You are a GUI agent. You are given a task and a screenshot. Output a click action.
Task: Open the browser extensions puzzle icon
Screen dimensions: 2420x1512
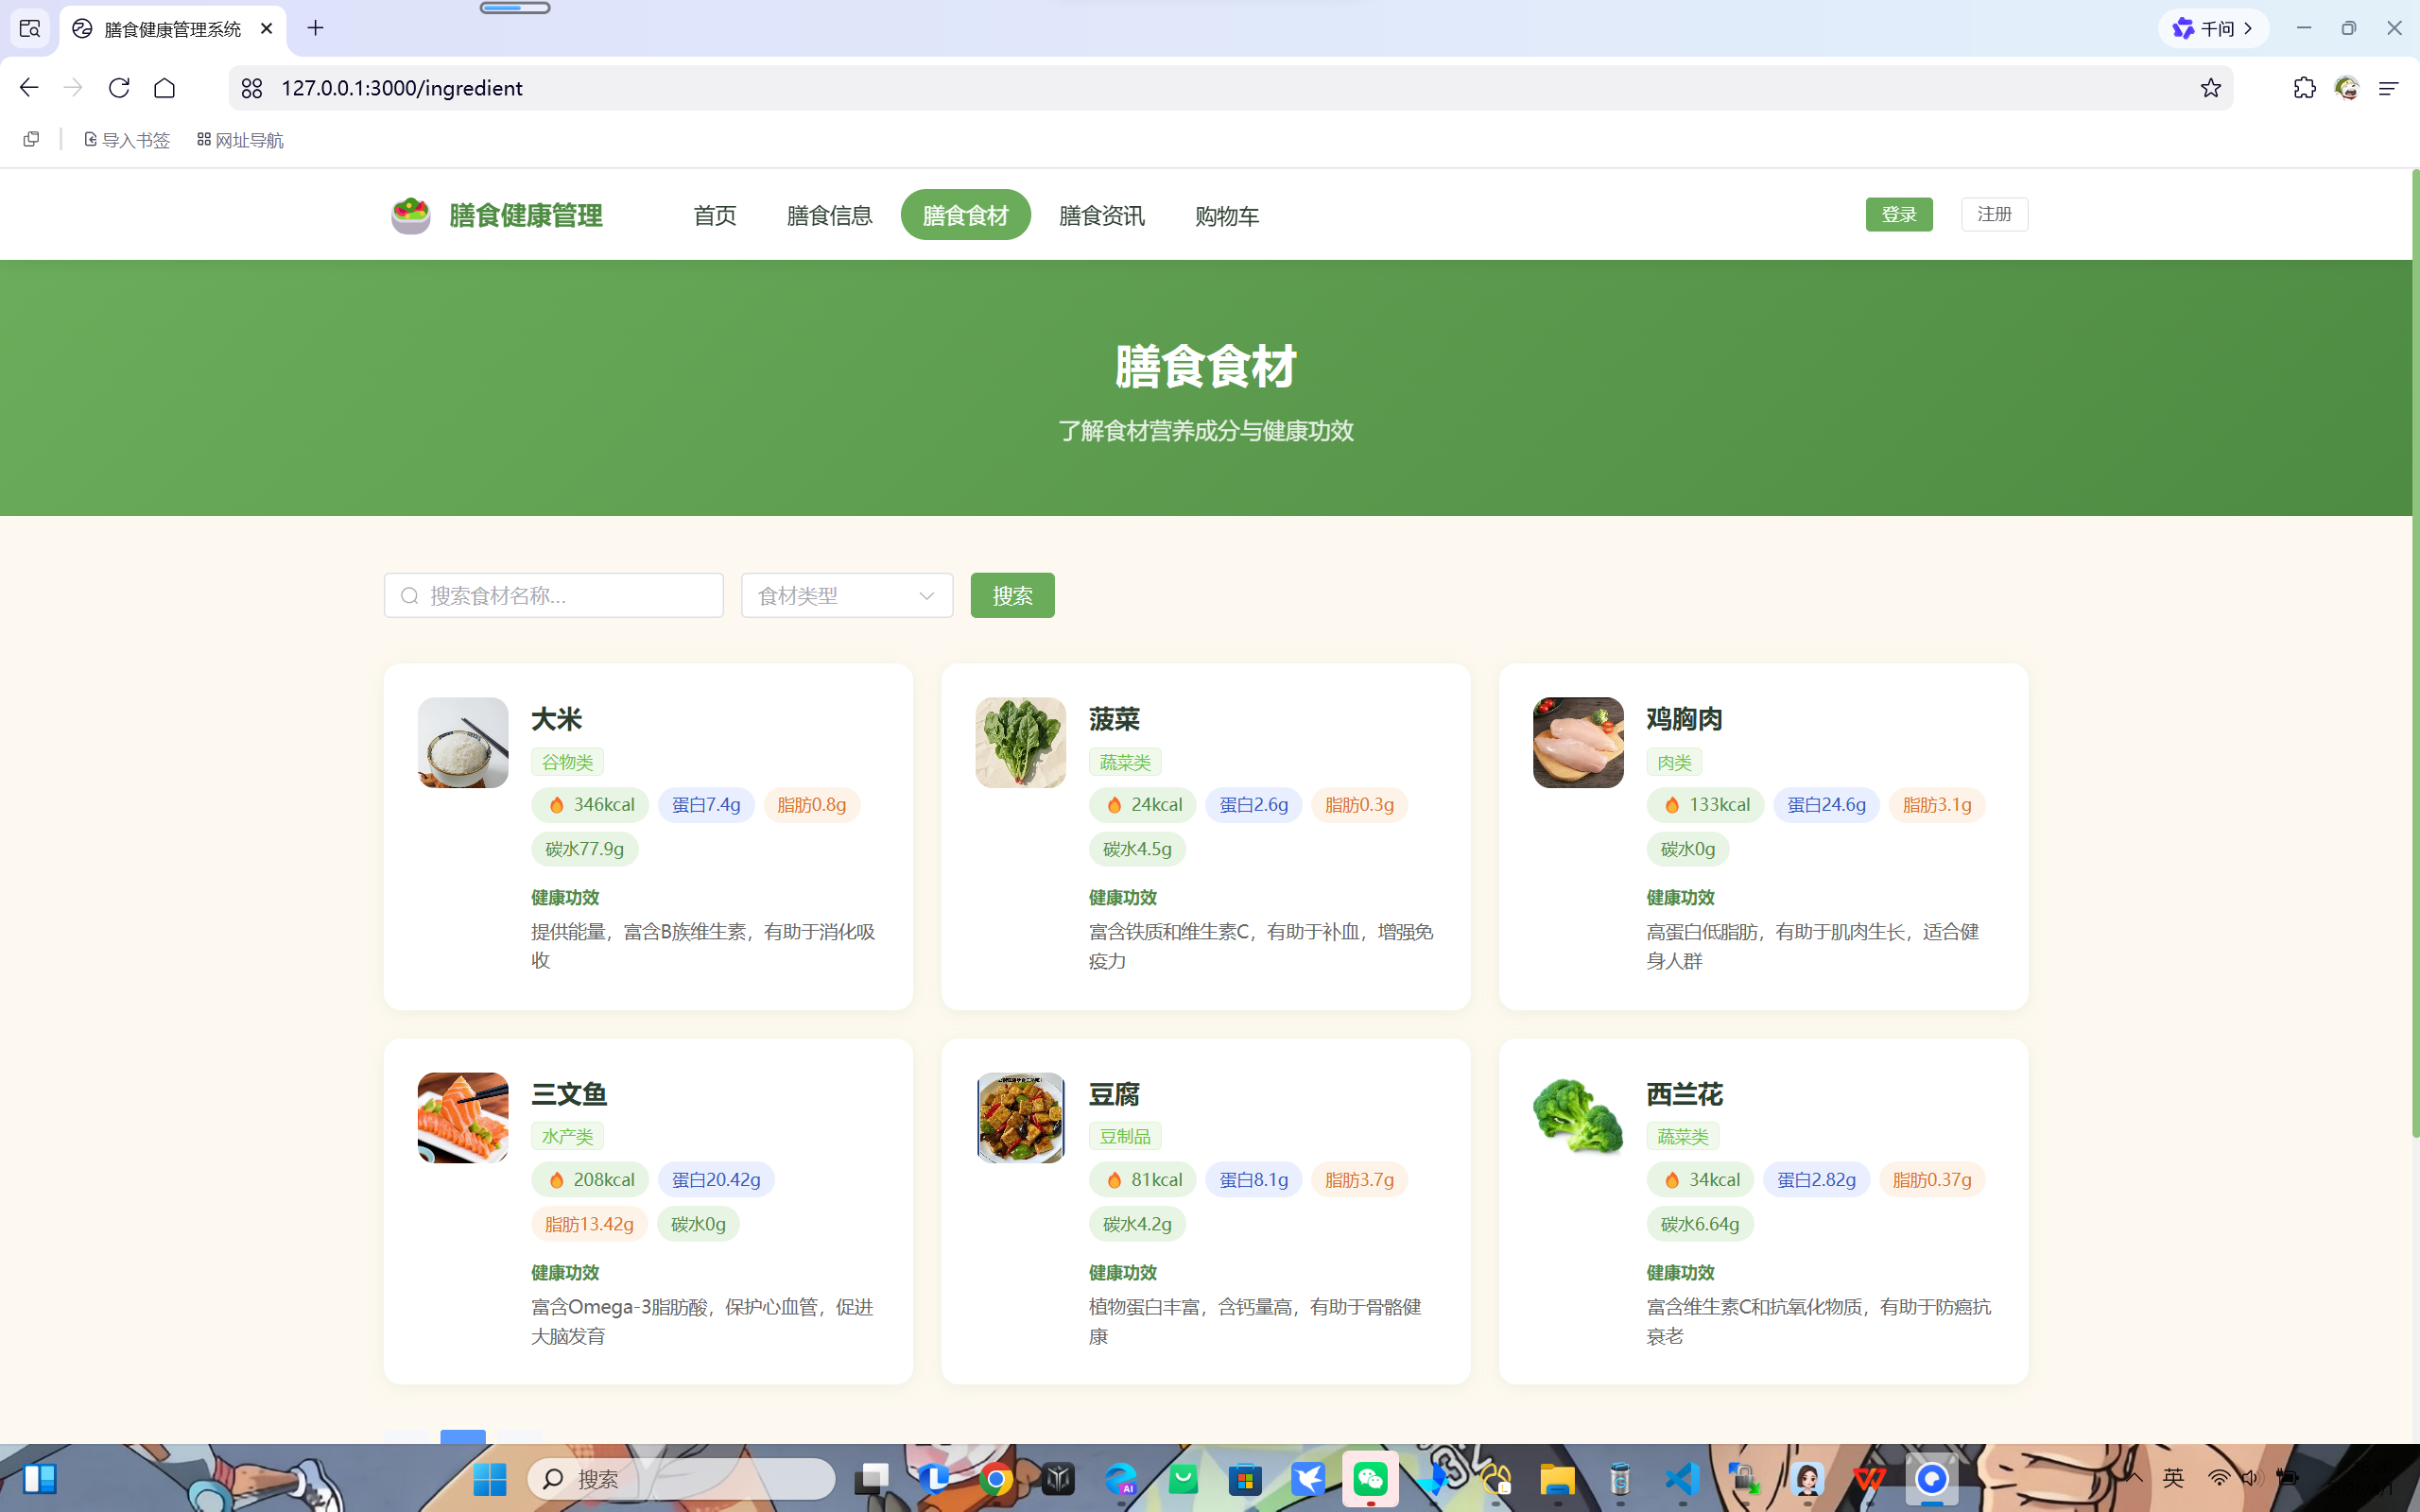2304,88
